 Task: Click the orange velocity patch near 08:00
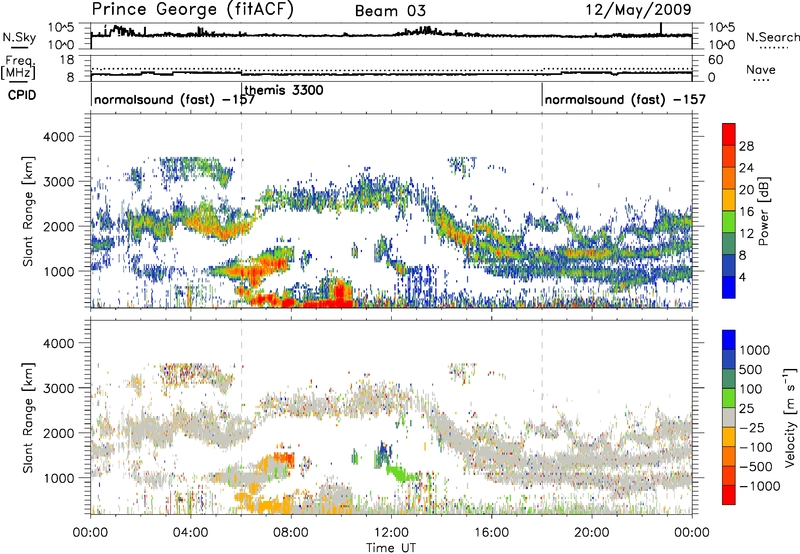[x=284, y=460]
